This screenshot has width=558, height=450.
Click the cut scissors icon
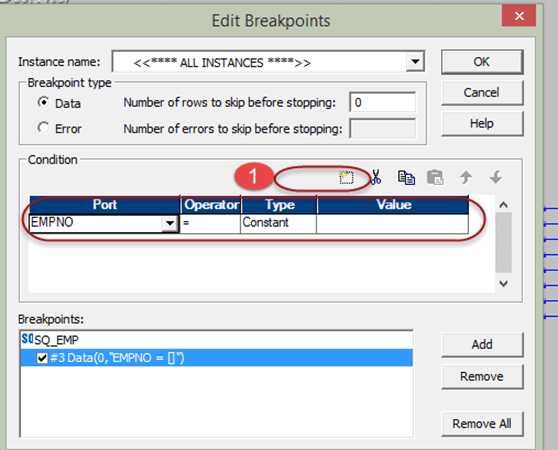click(375, 177)
